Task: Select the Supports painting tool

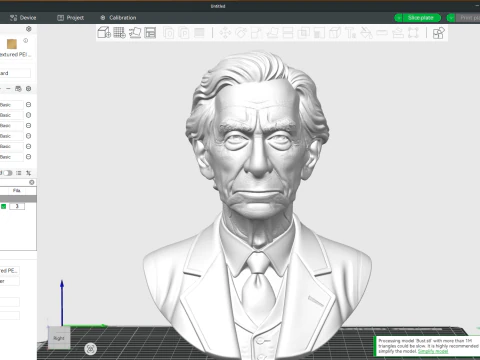Action: [319, 33]
